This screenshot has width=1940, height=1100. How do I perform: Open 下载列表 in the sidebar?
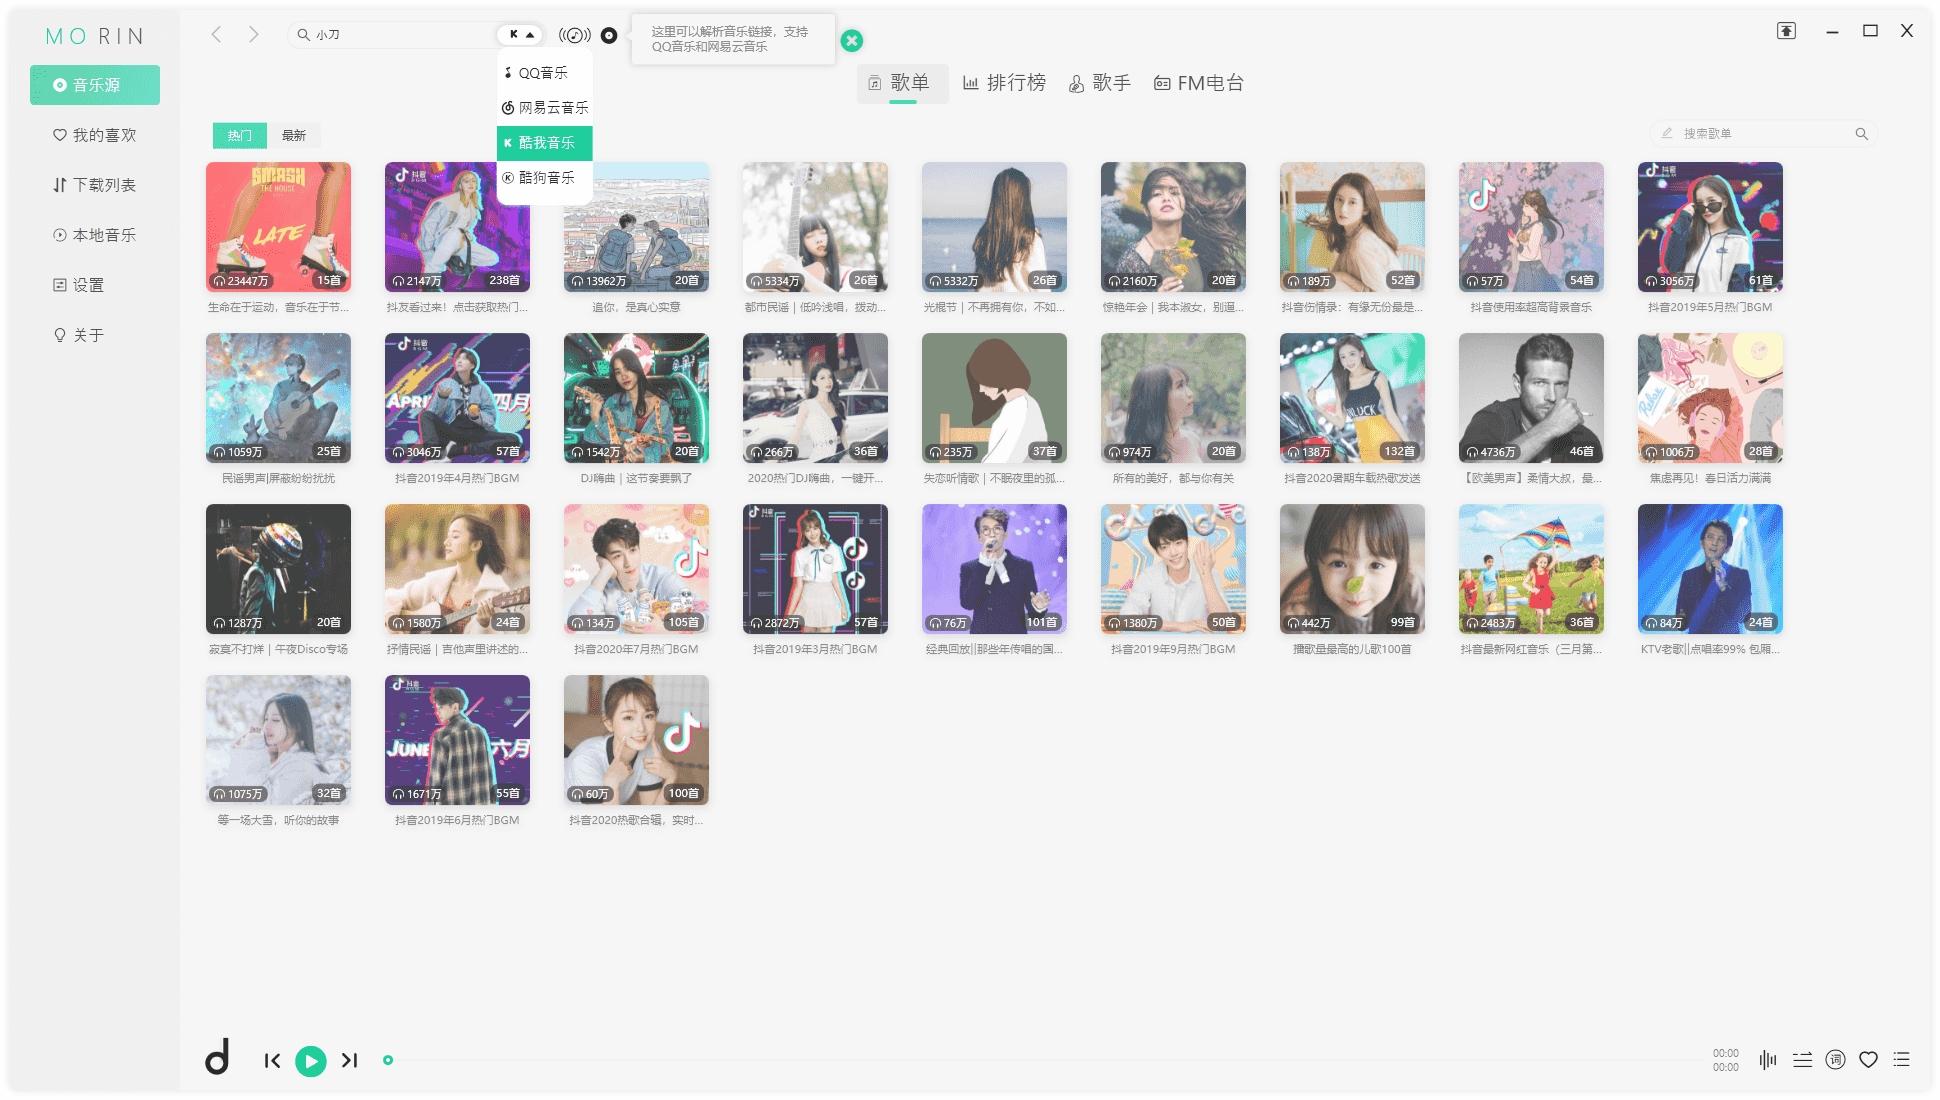pyautogui.click(x=95, y=185)
